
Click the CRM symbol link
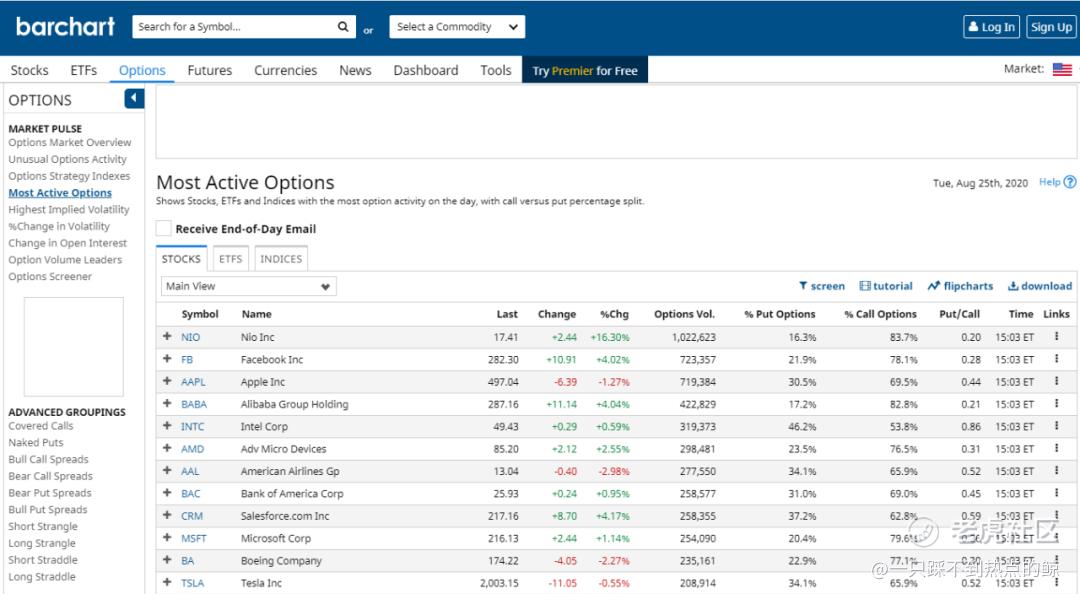click(191, 516)
